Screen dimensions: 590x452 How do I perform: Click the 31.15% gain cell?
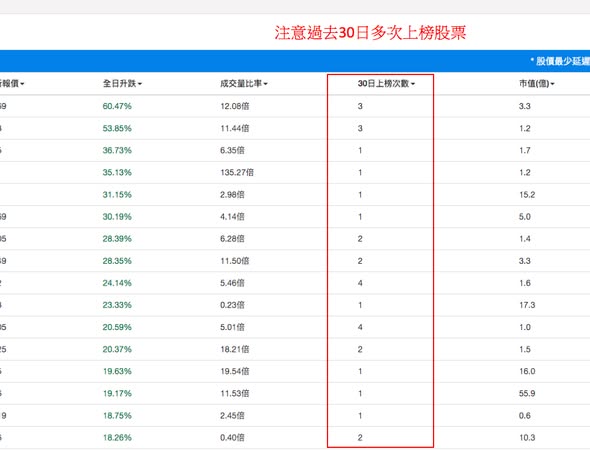pyautogui.click(x=117, y=195)
